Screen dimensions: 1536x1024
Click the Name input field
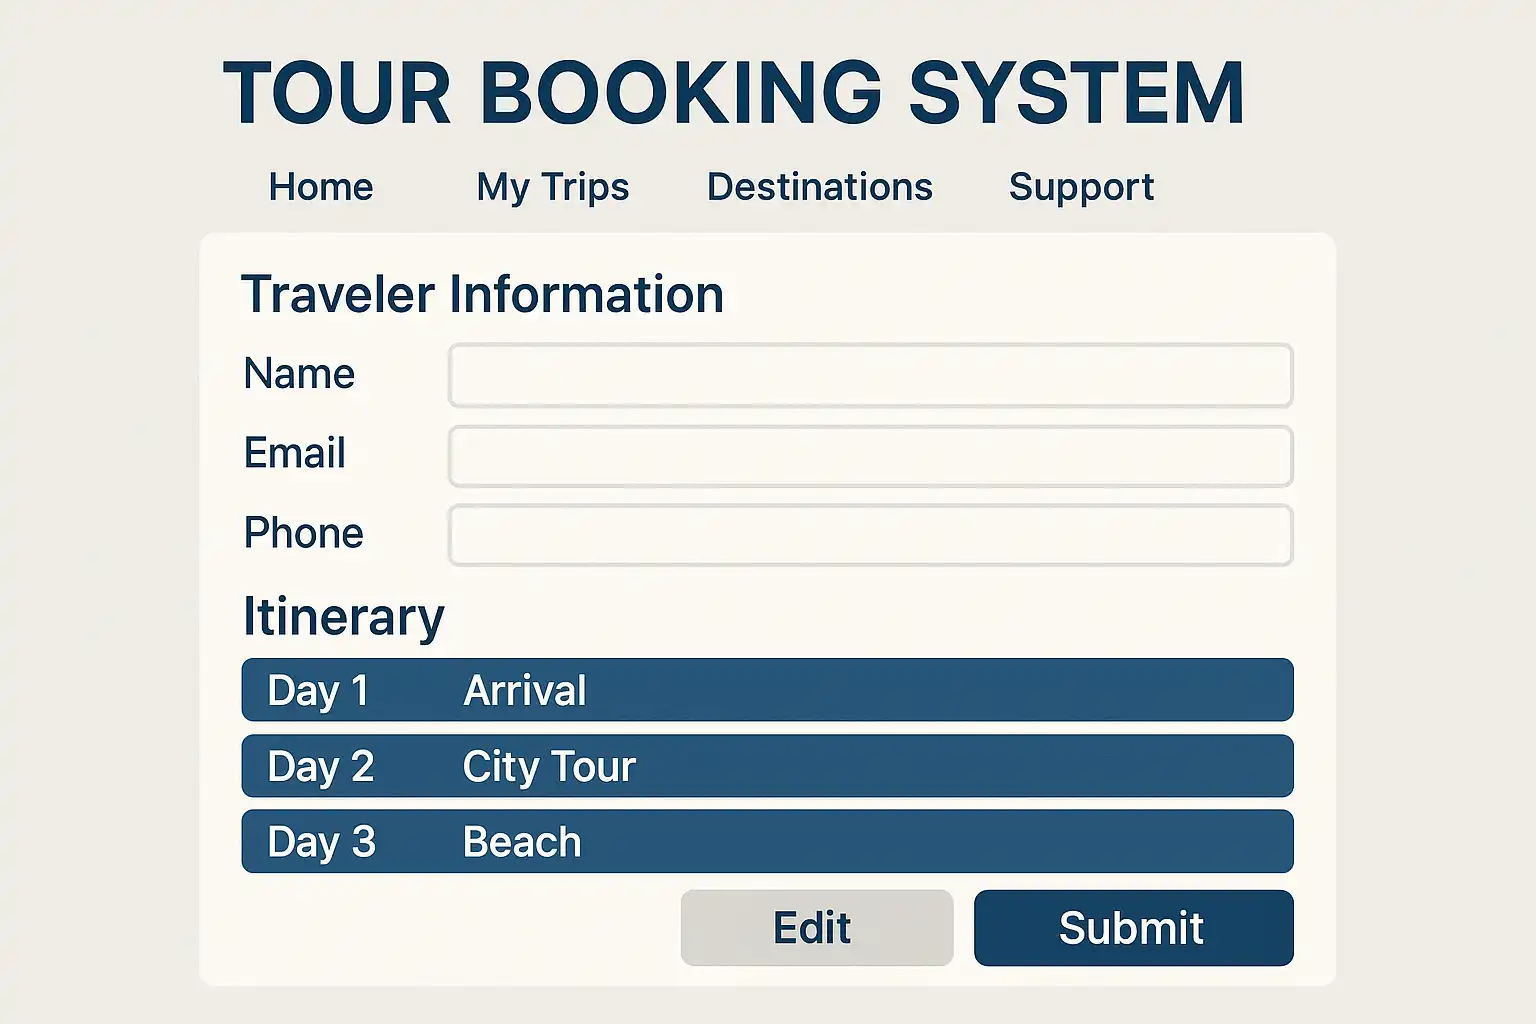point(870,376)
